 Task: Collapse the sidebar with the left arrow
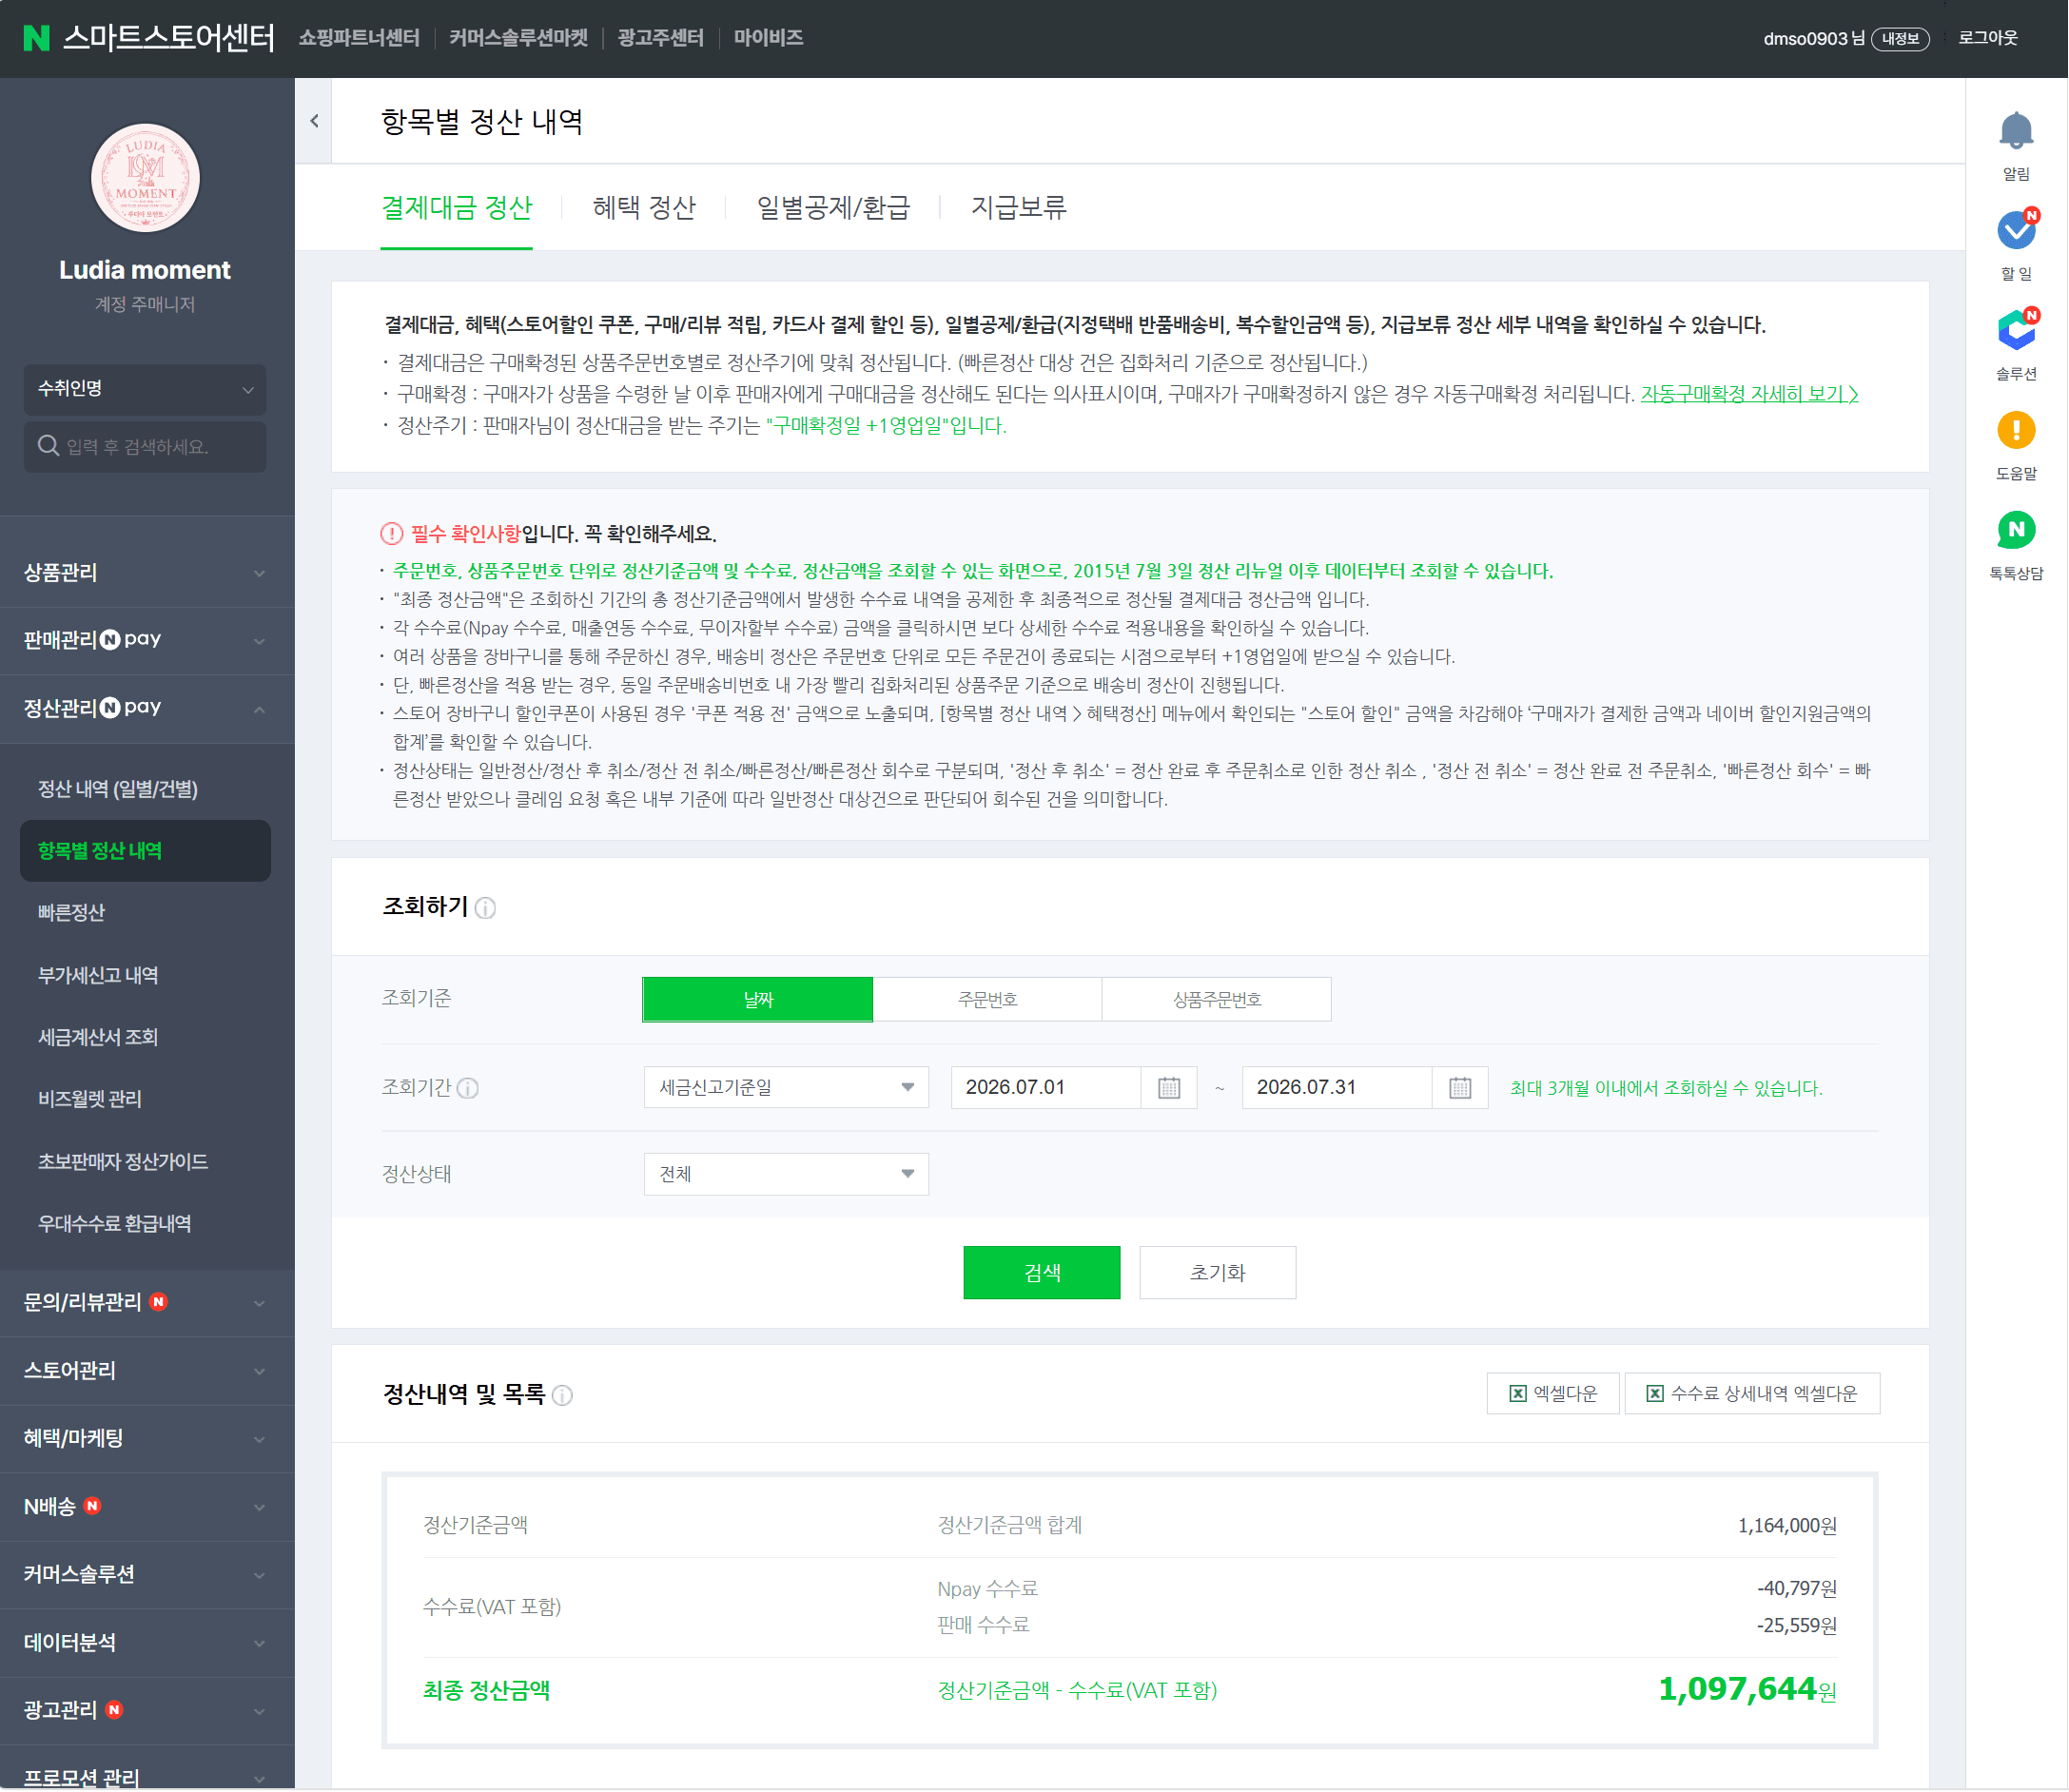click(314, 121)
